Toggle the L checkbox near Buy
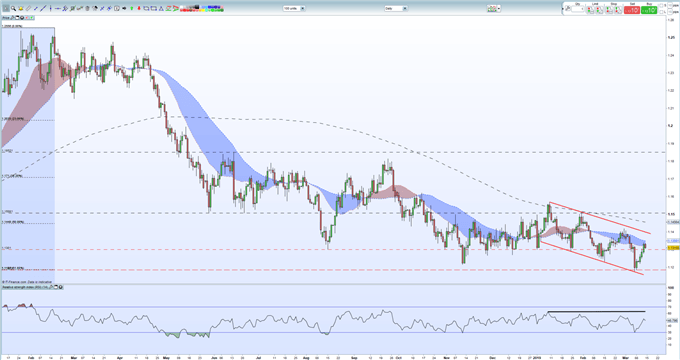Viewport: 680px width, 360px height. [661, 12]
